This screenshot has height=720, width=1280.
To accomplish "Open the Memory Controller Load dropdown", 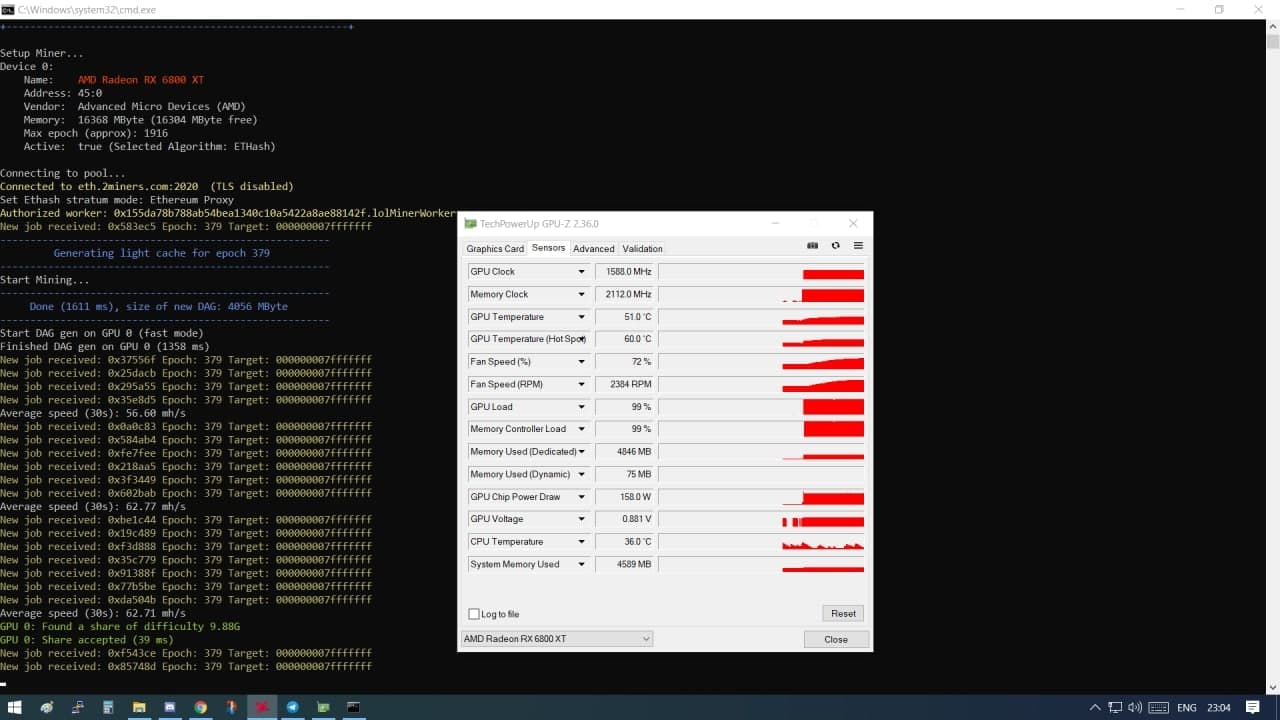I will pos(581,429).
